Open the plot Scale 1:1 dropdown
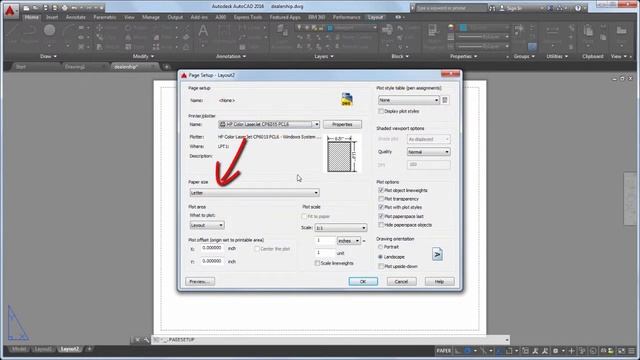 341,228
